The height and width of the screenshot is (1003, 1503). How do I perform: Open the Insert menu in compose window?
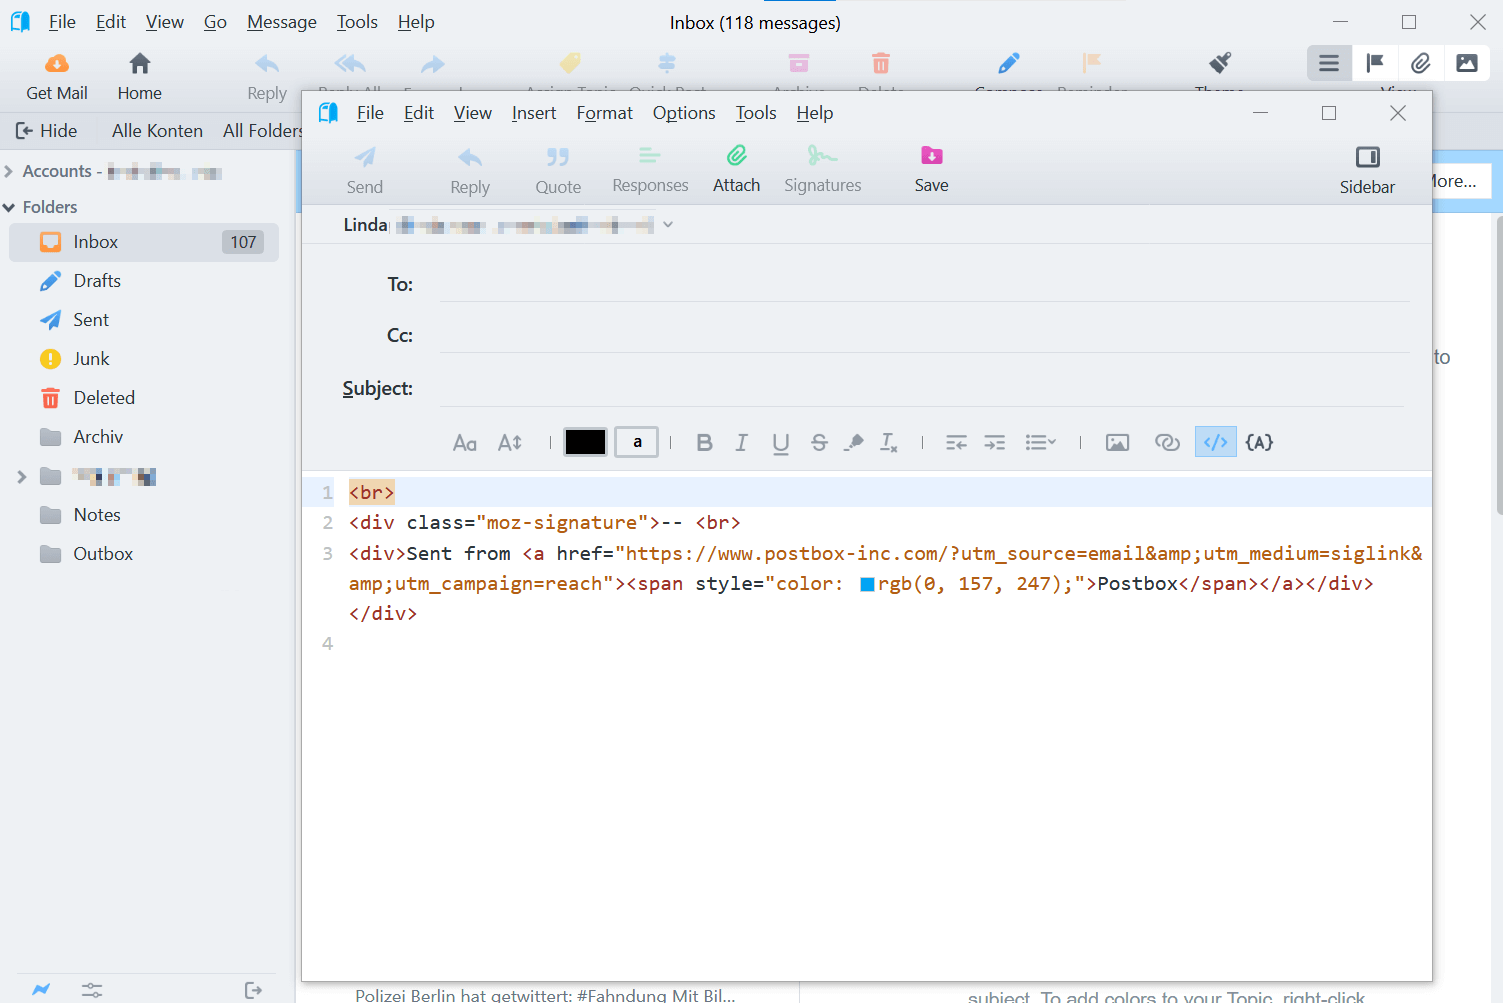pyautogui.click(x=533, y=113)
